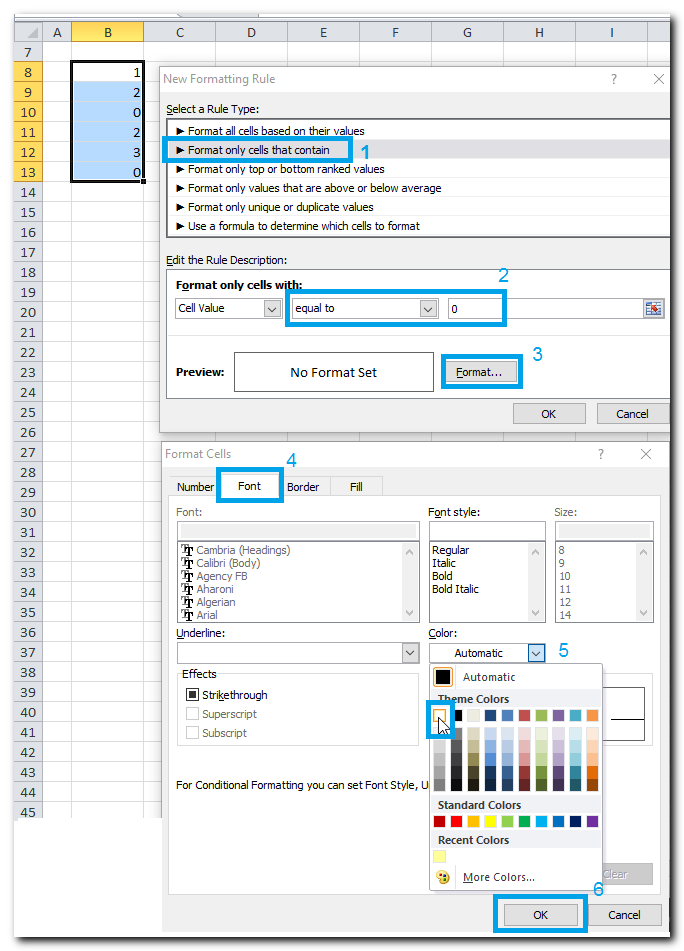Enable the Superscript checkbox

click(193, 714)
